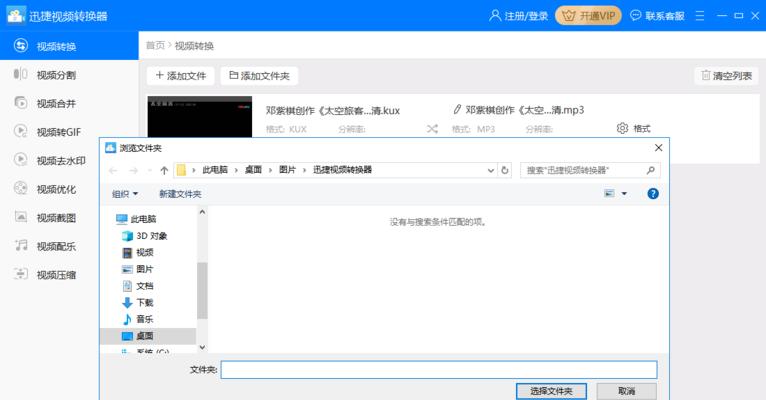Image resolution: width=766 pixels, height=400 pixels.
Task: Click the 文件夹 name input field
Action: point(439,370)
